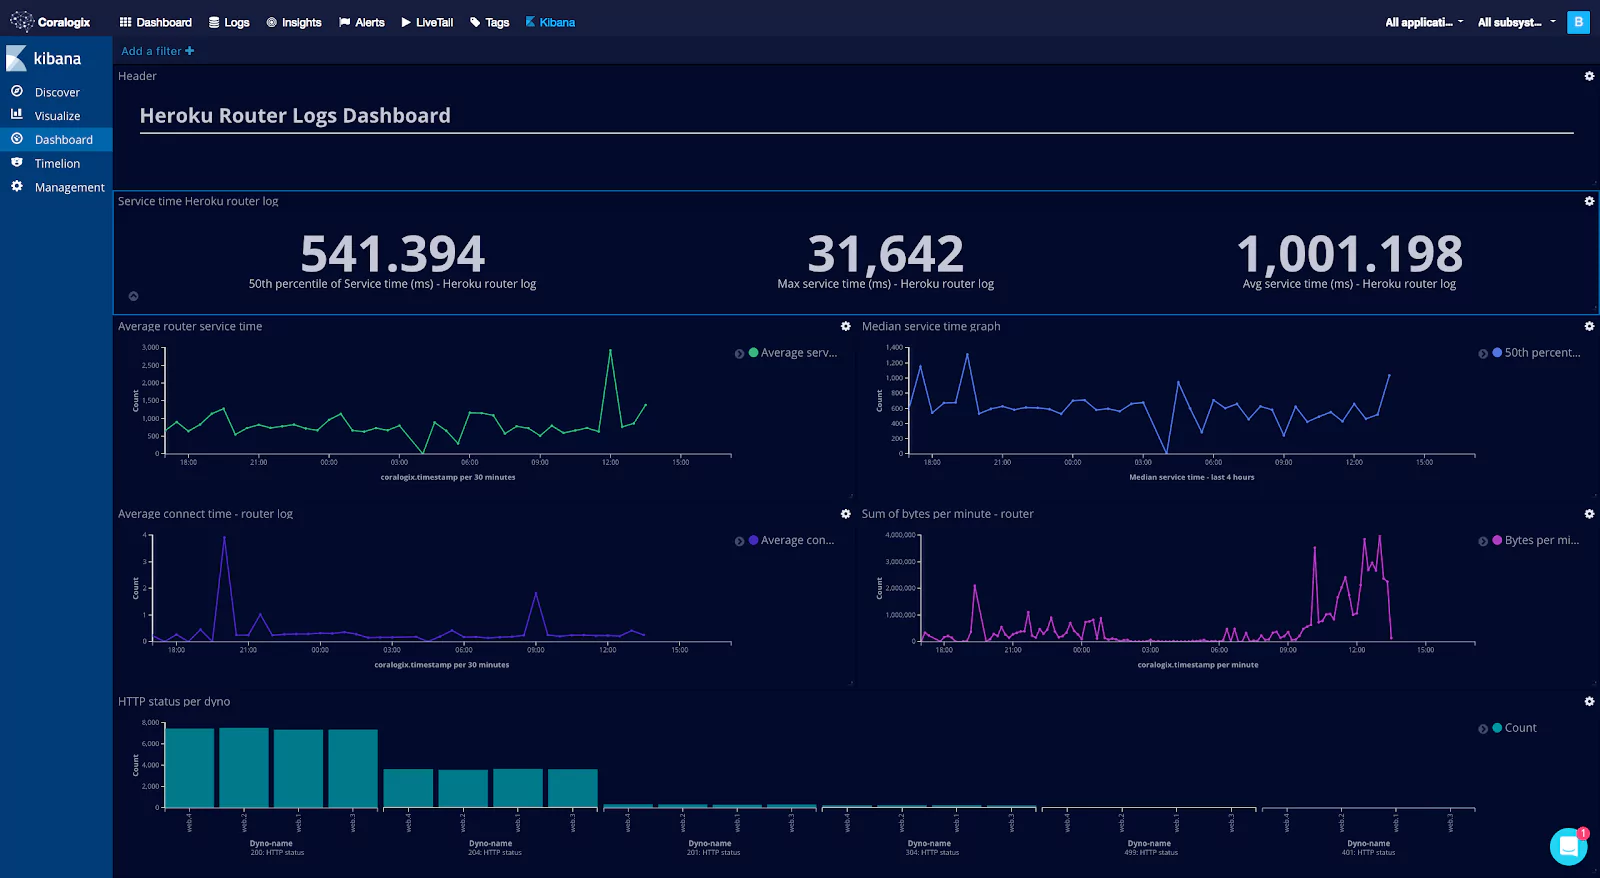Toggle legend arrow for Bytes per mi... chart
This screenshot has width=1600, height=878.
[x=1483, y=541]
